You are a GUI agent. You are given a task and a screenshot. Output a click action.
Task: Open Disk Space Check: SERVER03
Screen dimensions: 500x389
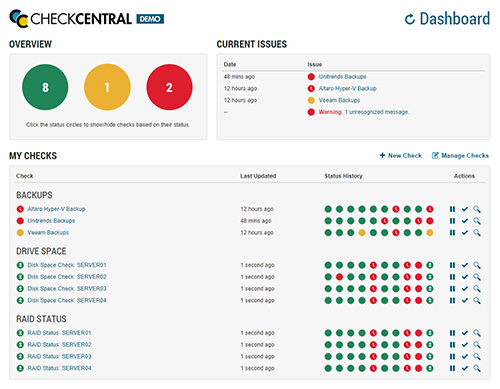tap(67, 289)
